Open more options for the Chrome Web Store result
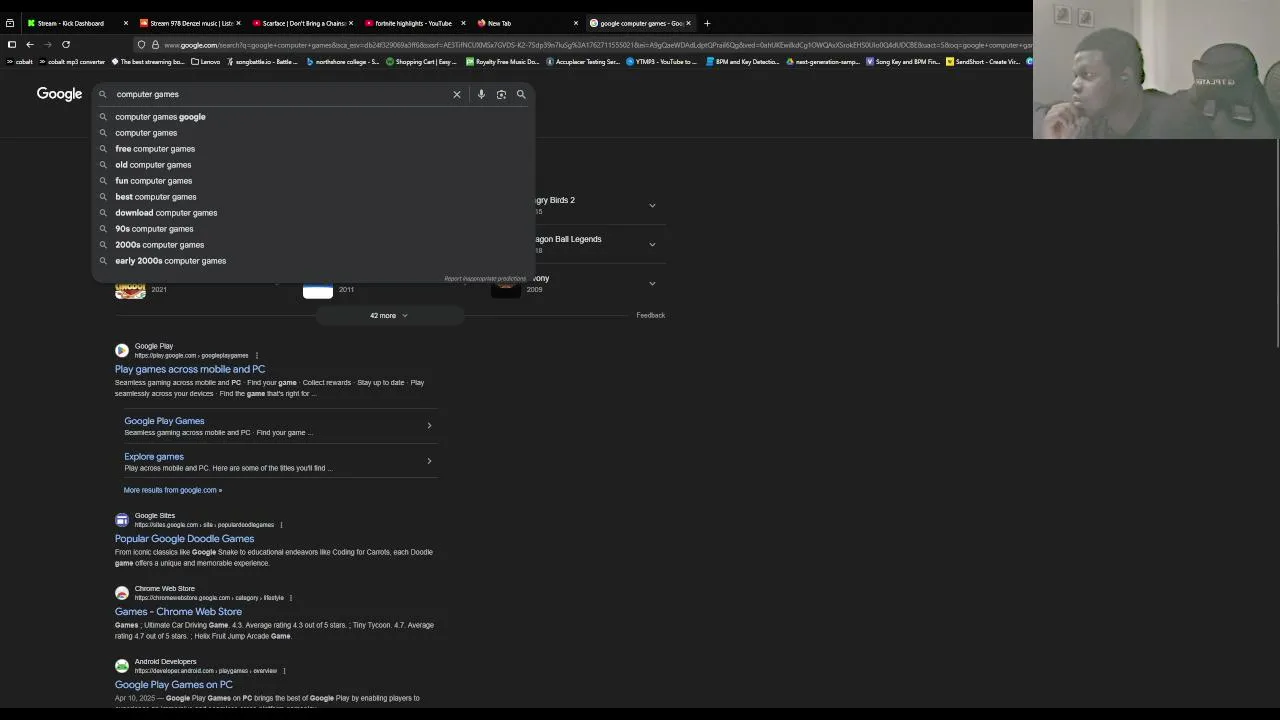This screenshot has width=1280, height=720. (x=291, y=597)
